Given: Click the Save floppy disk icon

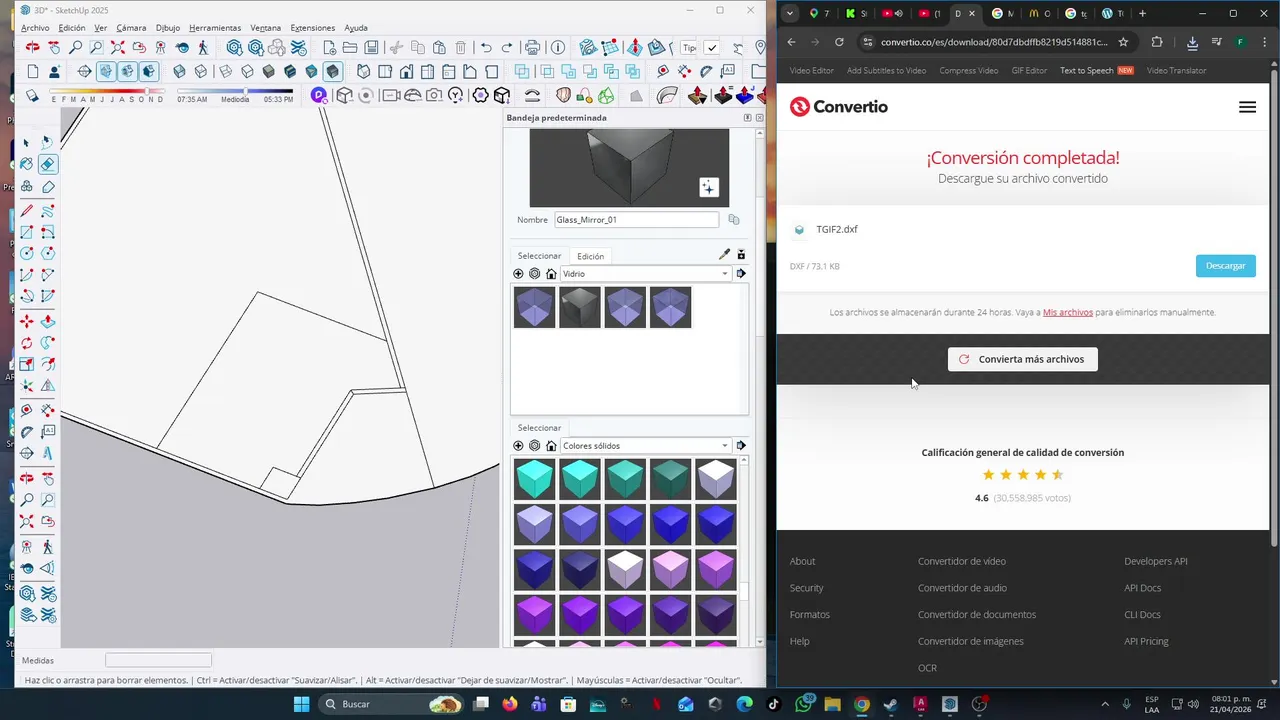Looking at the screenshot, I should pos(371,47).
